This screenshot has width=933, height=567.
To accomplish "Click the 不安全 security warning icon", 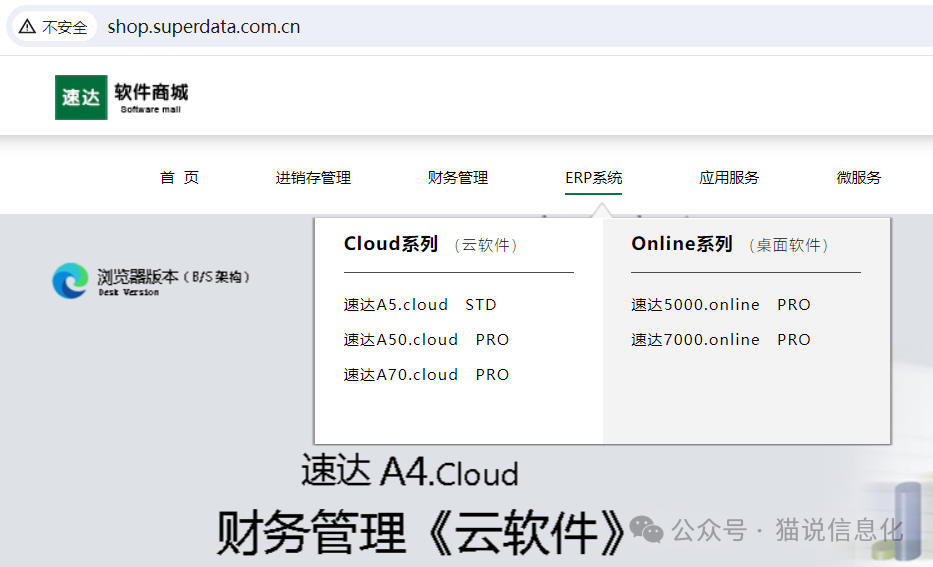I will click(27, 26).
